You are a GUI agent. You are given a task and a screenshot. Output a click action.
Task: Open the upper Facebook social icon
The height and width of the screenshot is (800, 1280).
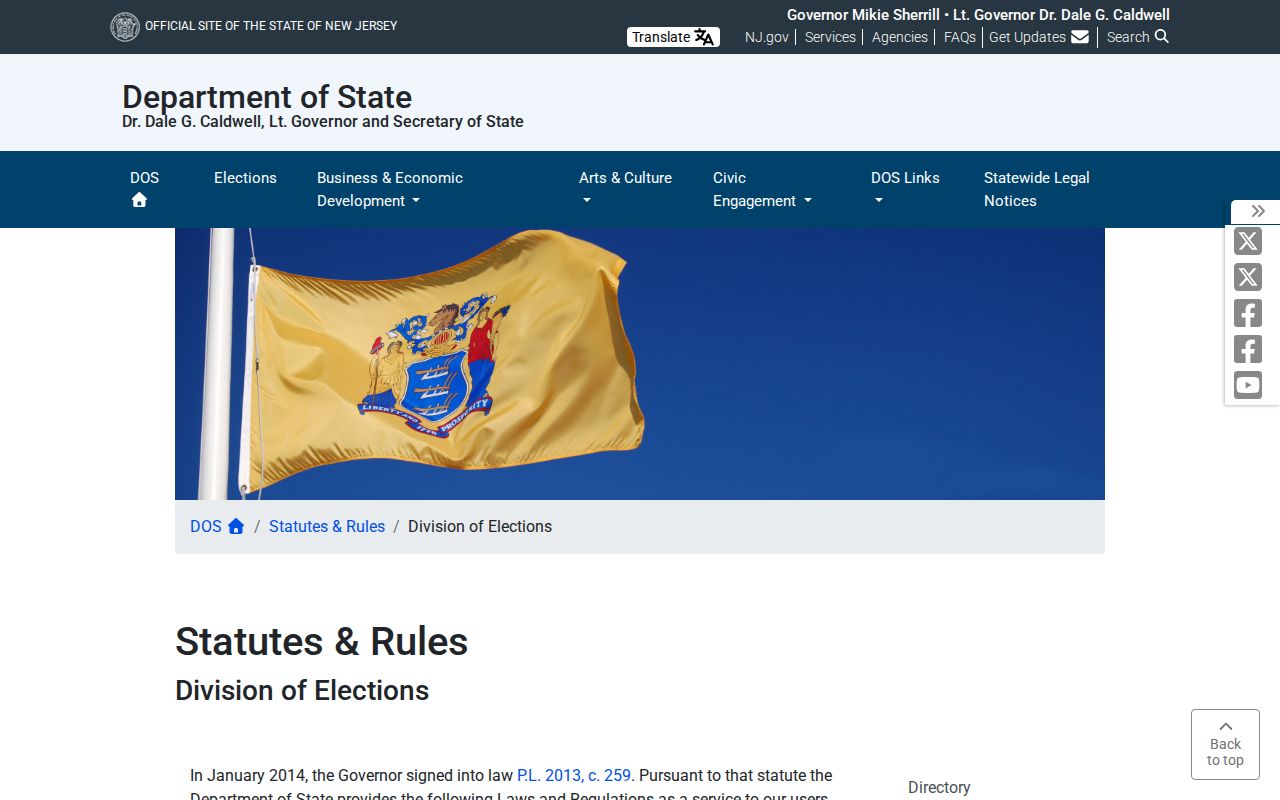1248,313
